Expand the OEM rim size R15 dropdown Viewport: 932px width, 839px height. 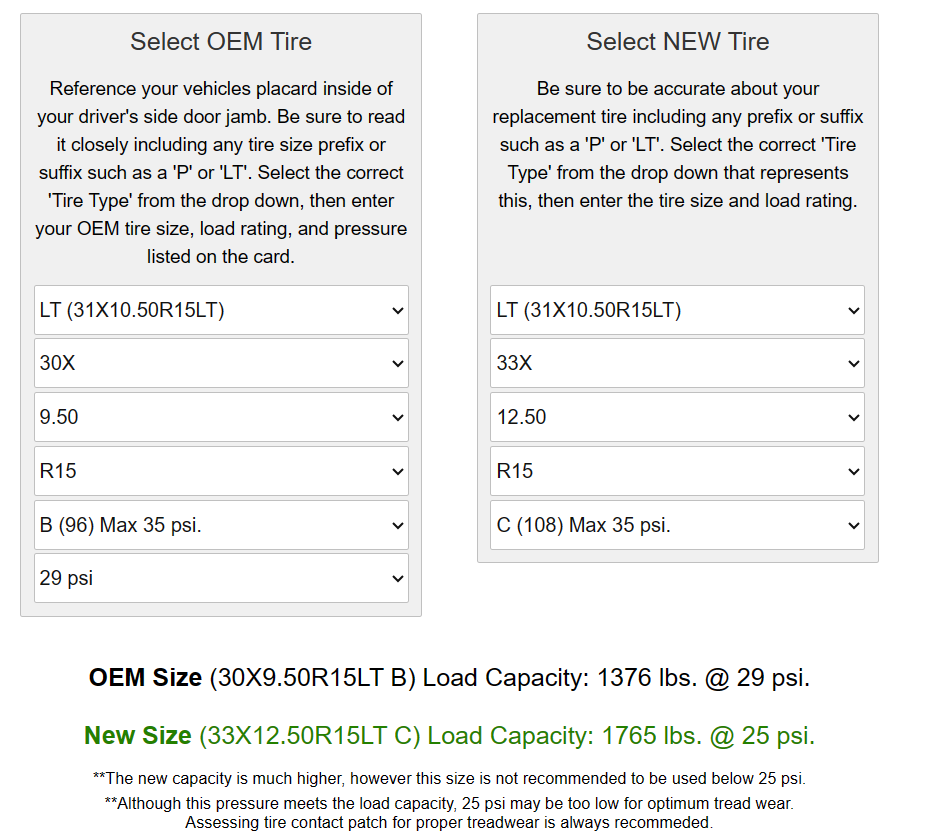(x=221, y=471)
